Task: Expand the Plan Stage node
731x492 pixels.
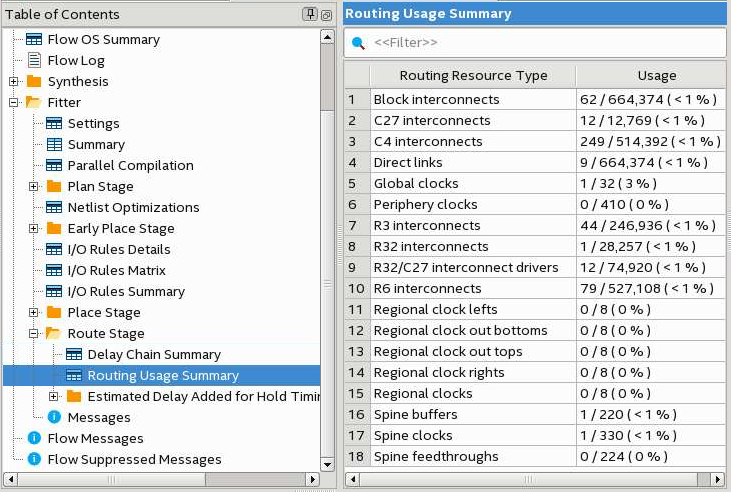Action: pos(34,186)
